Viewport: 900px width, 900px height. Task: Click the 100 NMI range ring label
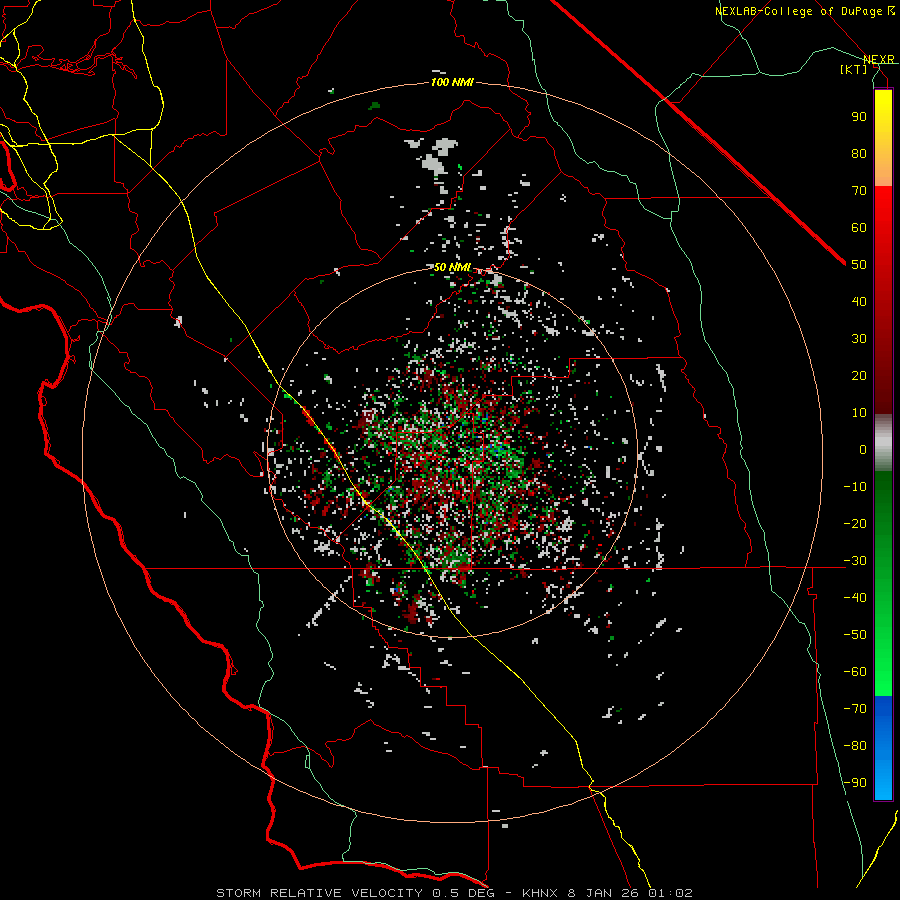pyautogui.click(x=452, y=82)
